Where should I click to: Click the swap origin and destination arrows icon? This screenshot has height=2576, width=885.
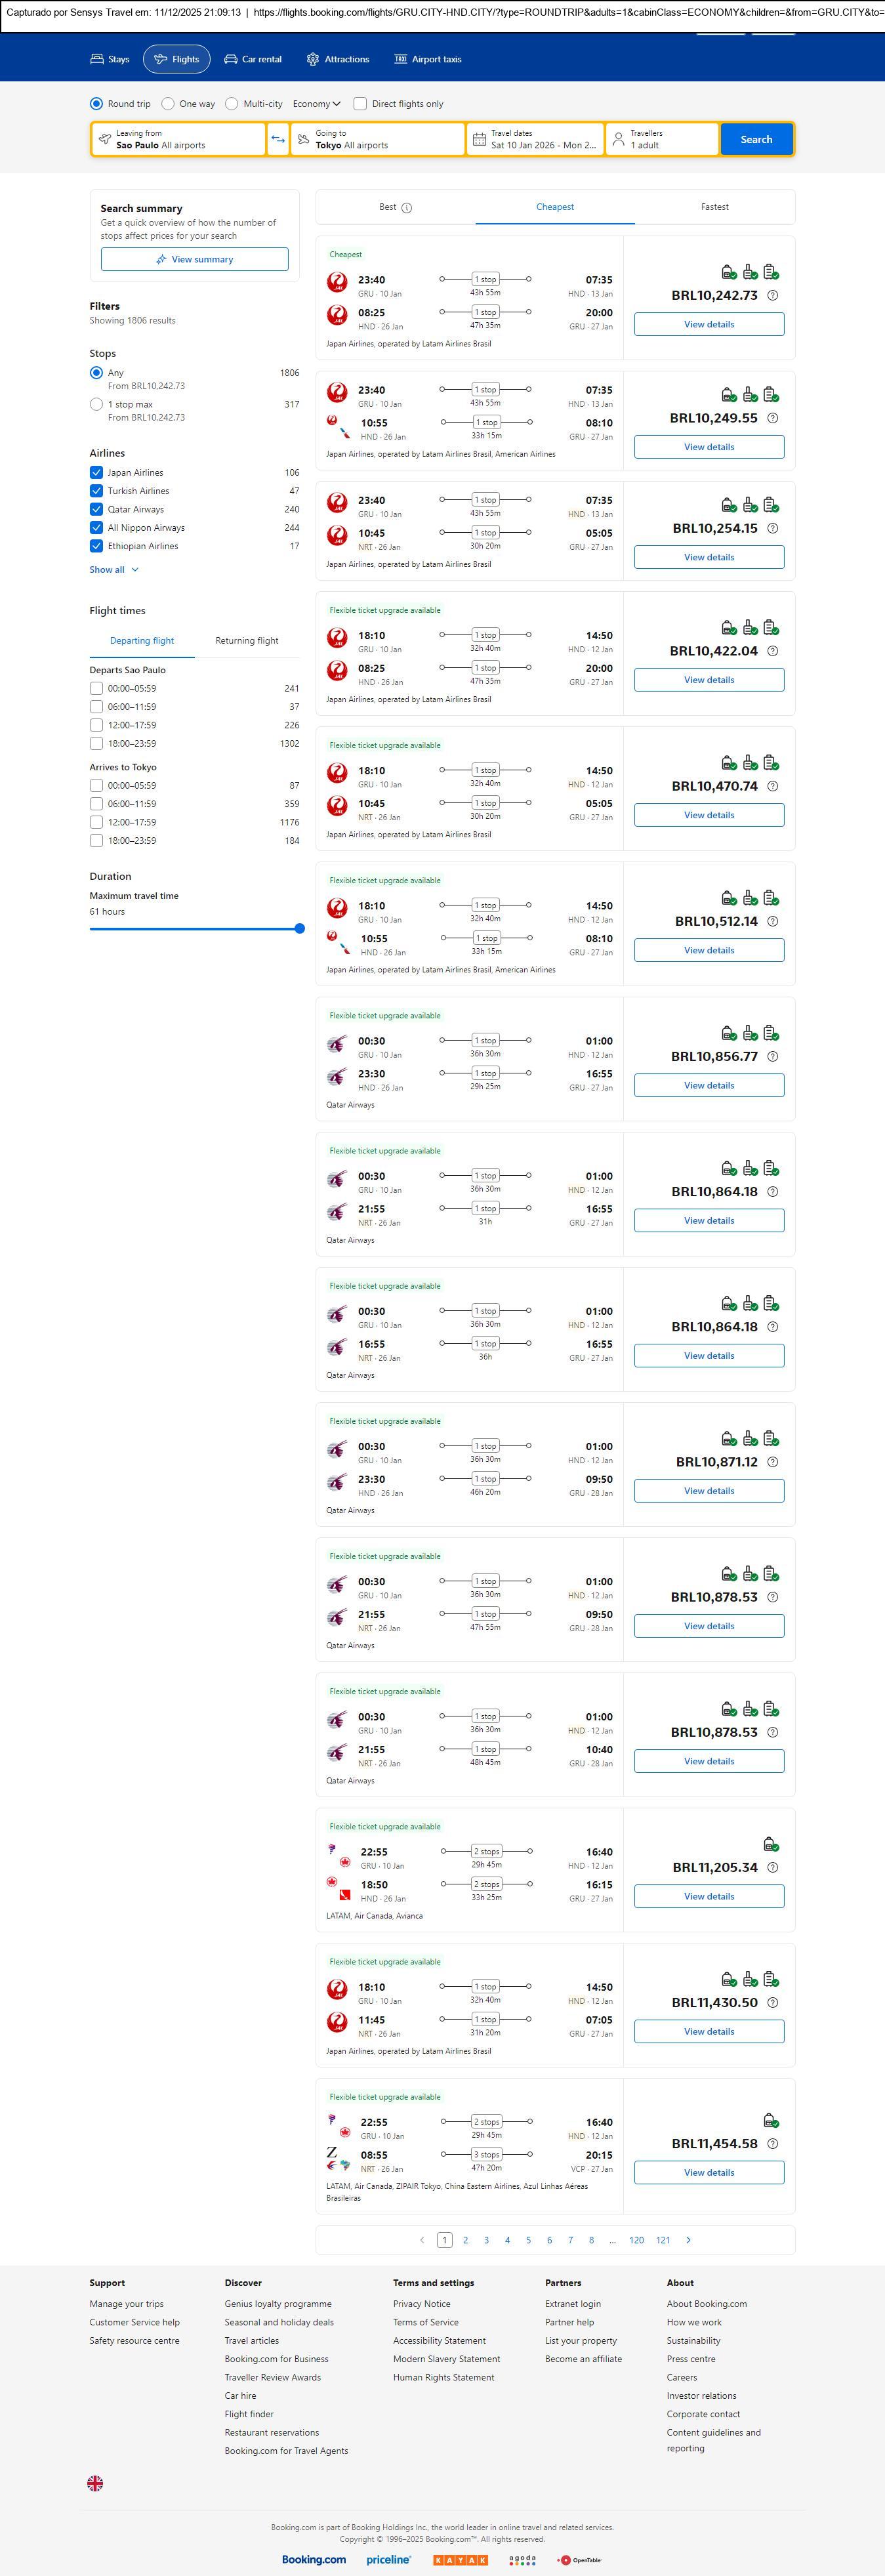point(278,139)
